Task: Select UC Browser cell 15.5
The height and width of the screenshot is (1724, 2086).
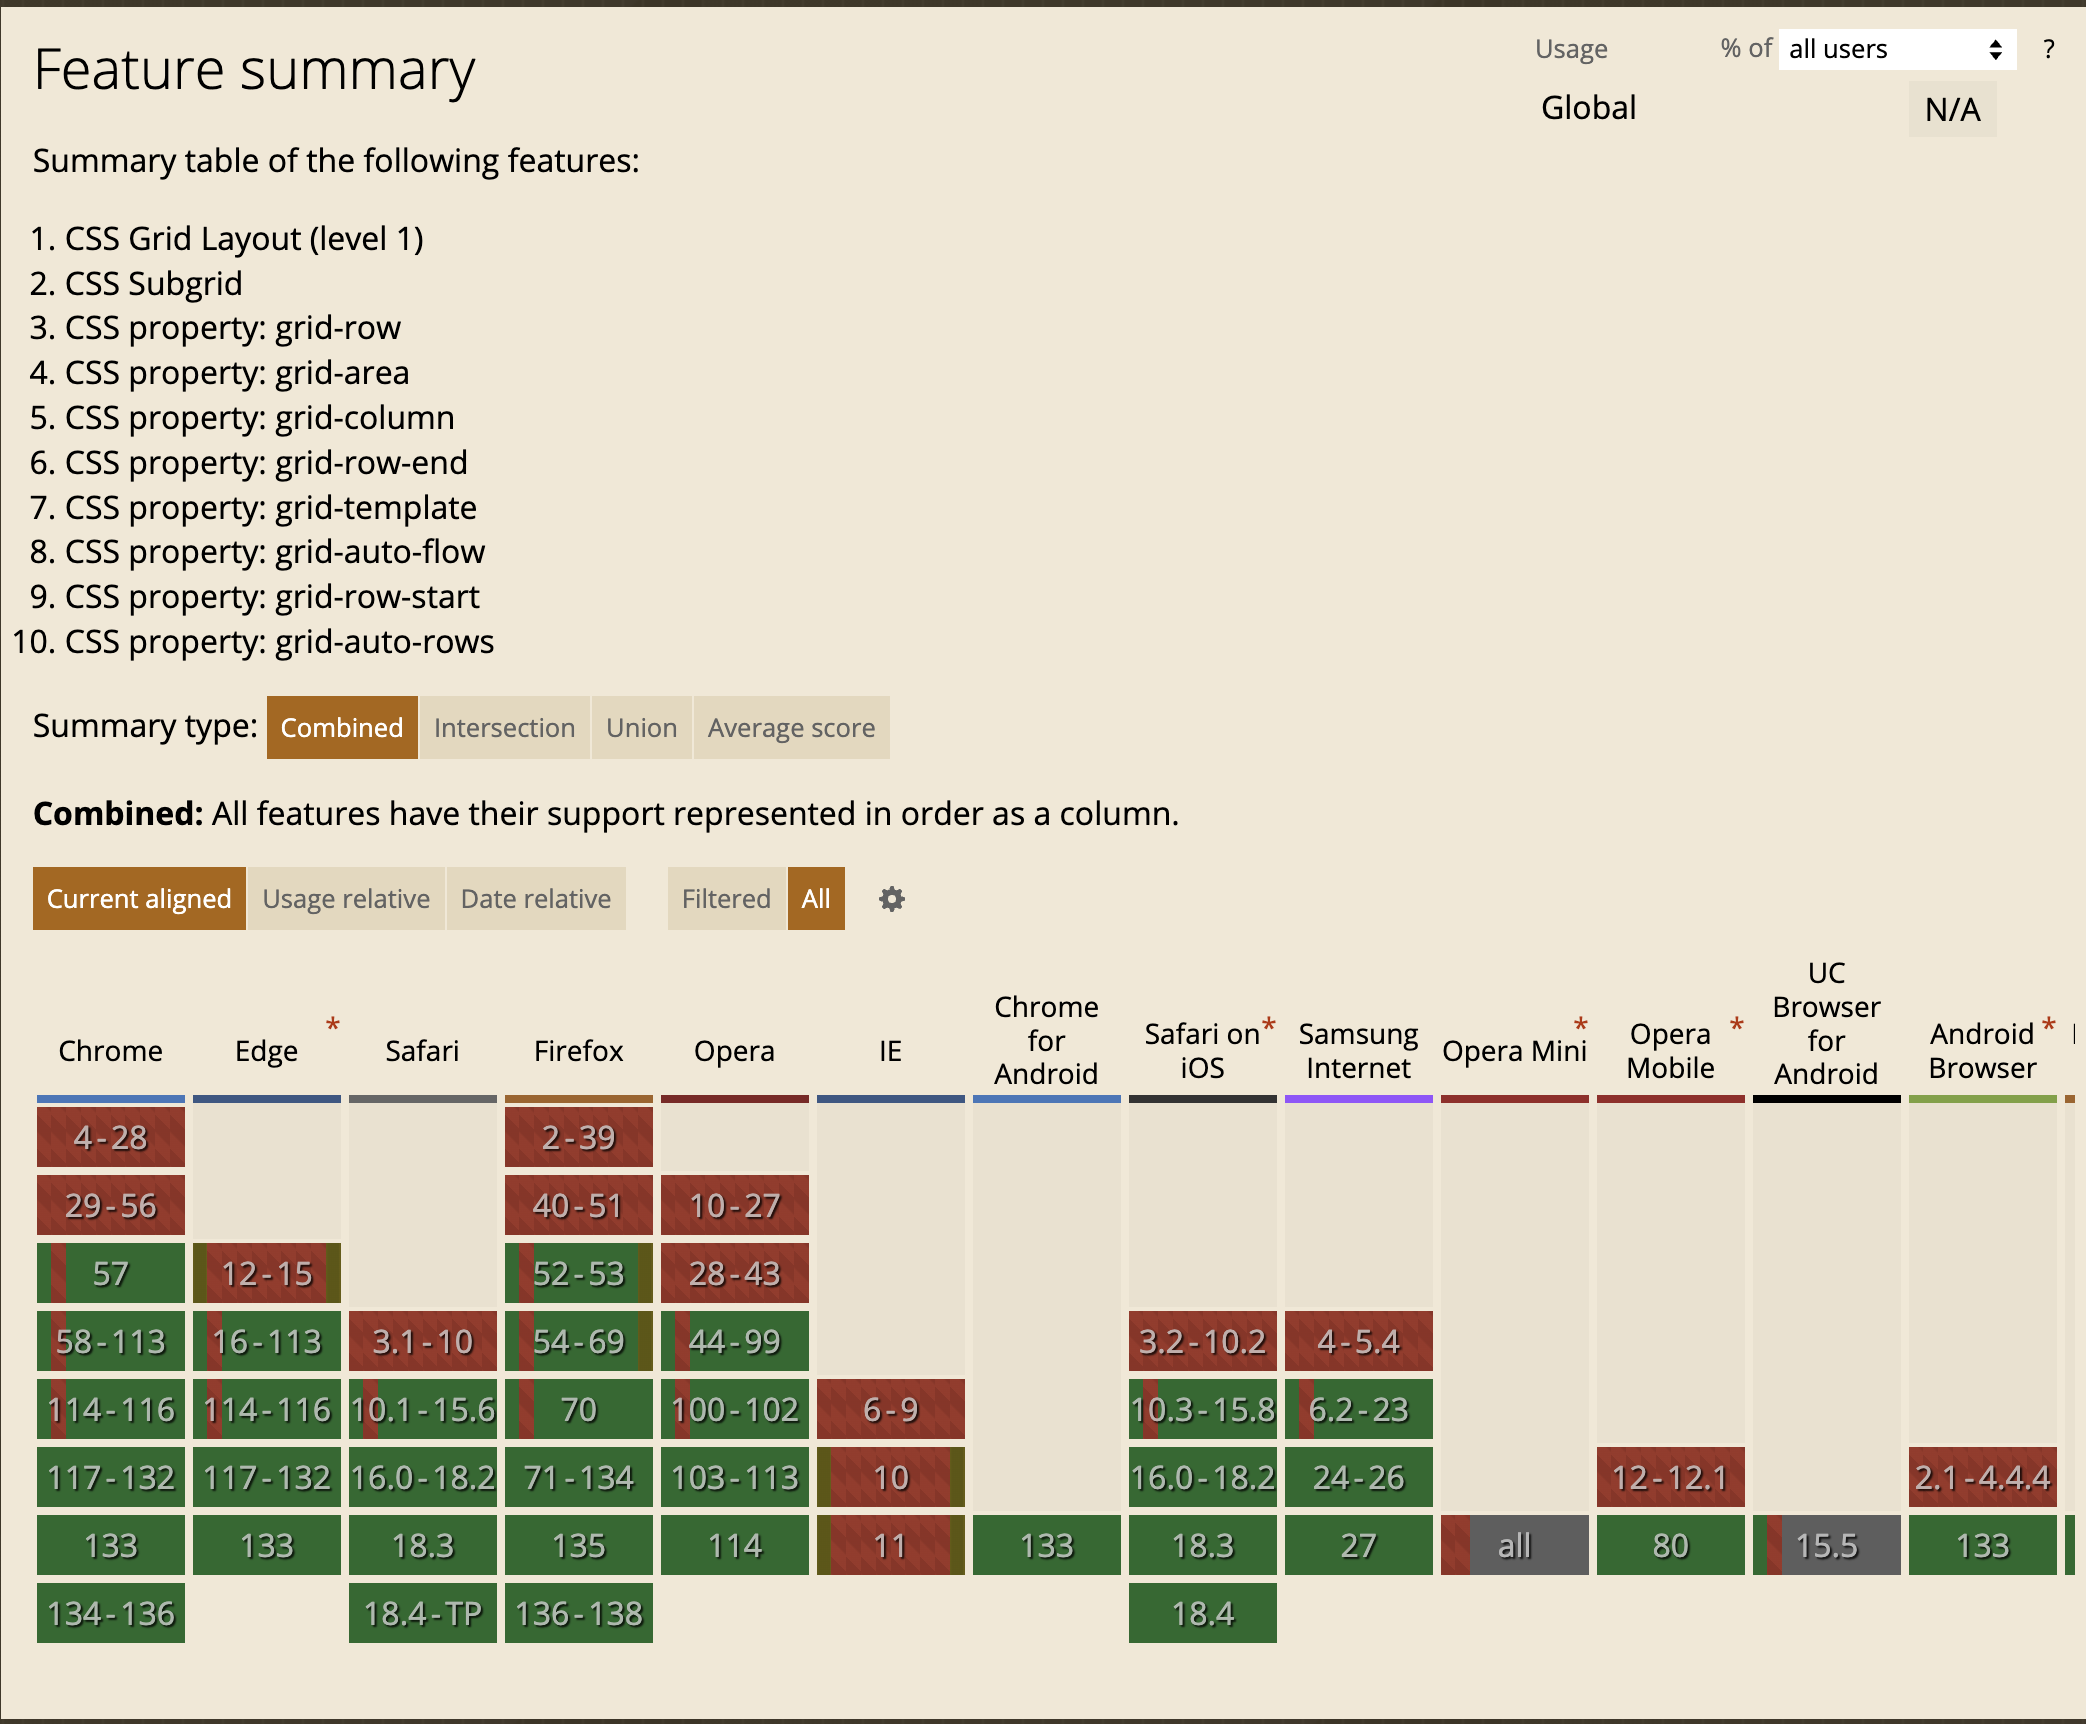Action: click(x=1827, y=1545)
